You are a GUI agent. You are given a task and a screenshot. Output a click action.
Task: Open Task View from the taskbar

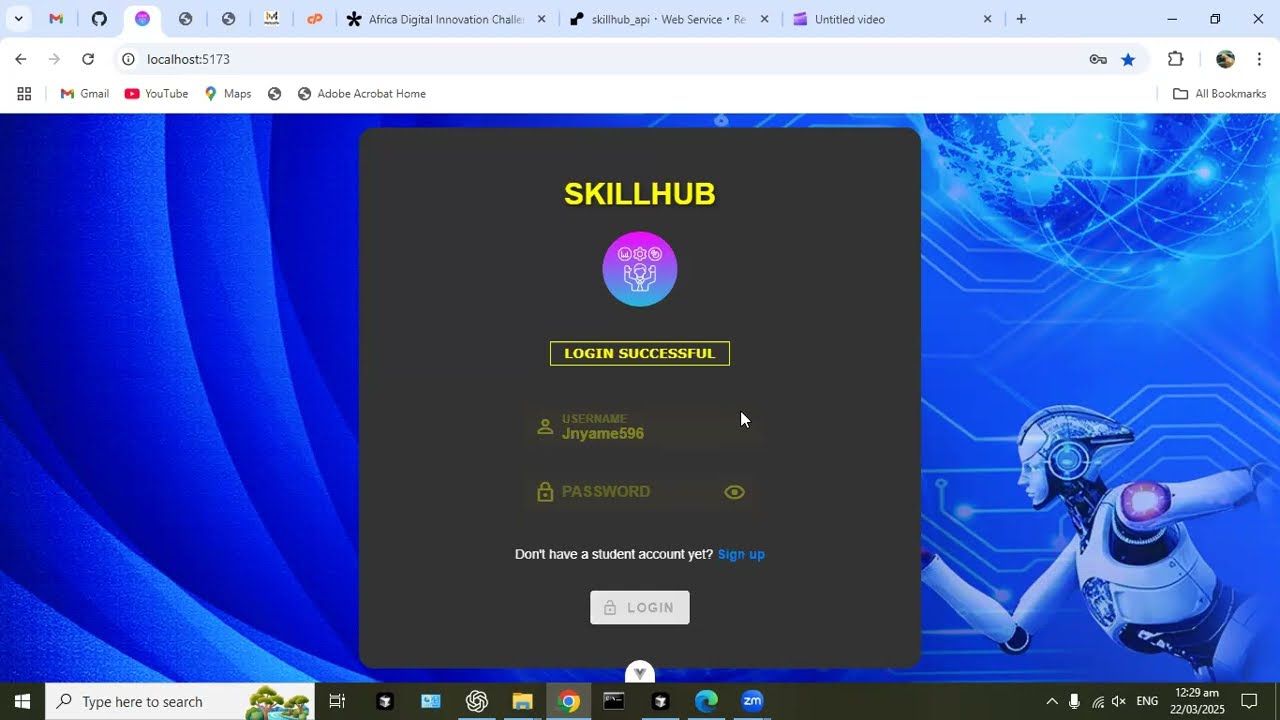coord(337,701)
